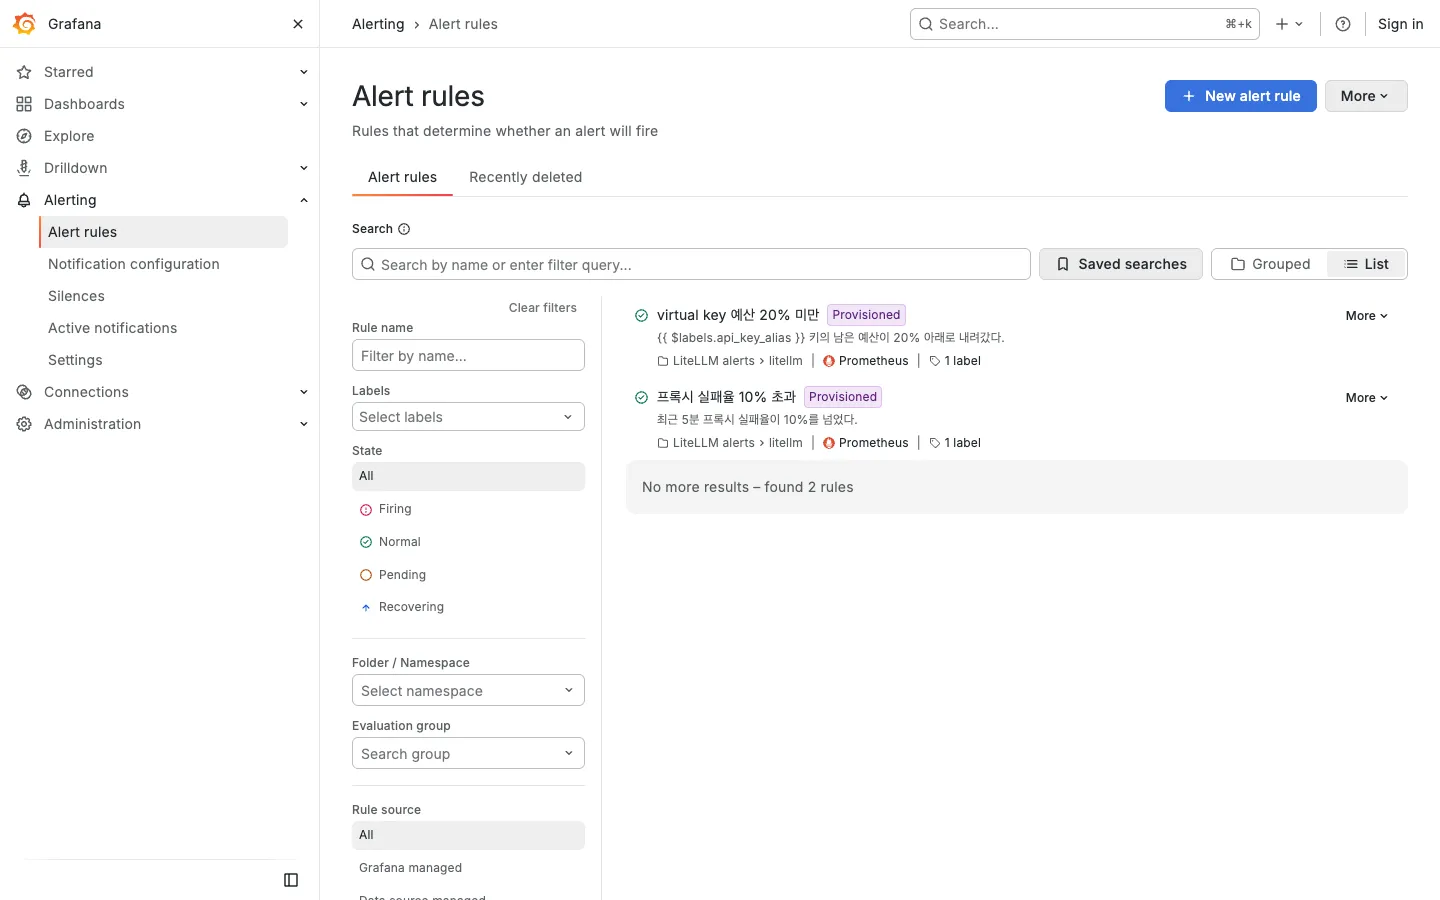
Task: Switch to Recently deleted tab
Action: [525, 177]
